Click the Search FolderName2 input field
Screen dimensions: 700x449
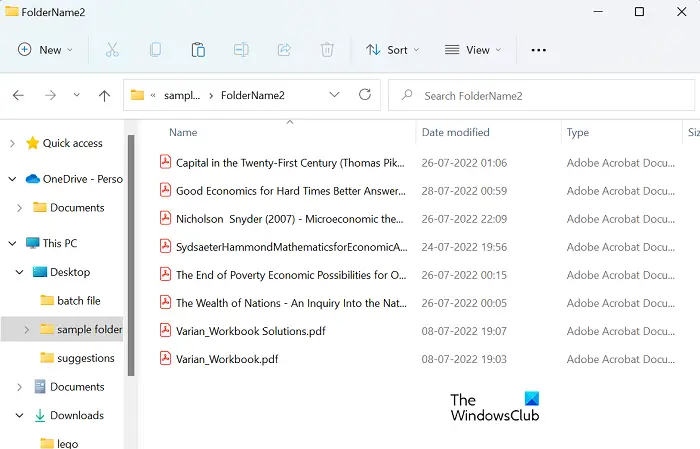pos(542,95)
